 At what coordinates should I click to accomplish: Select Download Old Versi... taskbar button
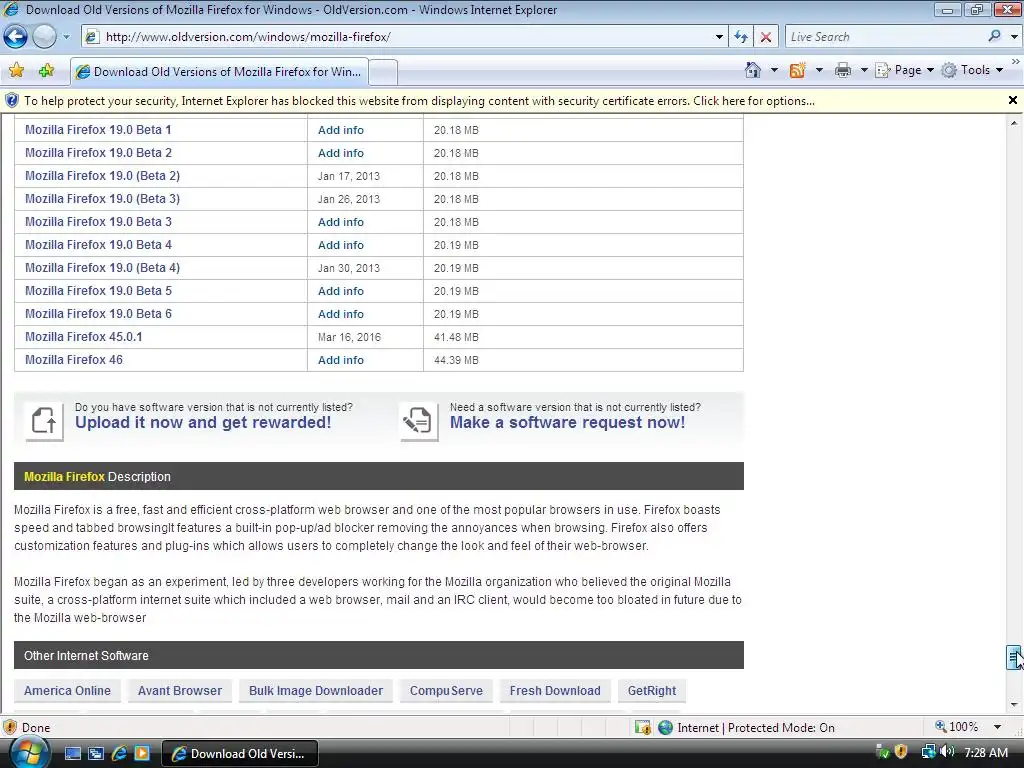tap(240, 754)
